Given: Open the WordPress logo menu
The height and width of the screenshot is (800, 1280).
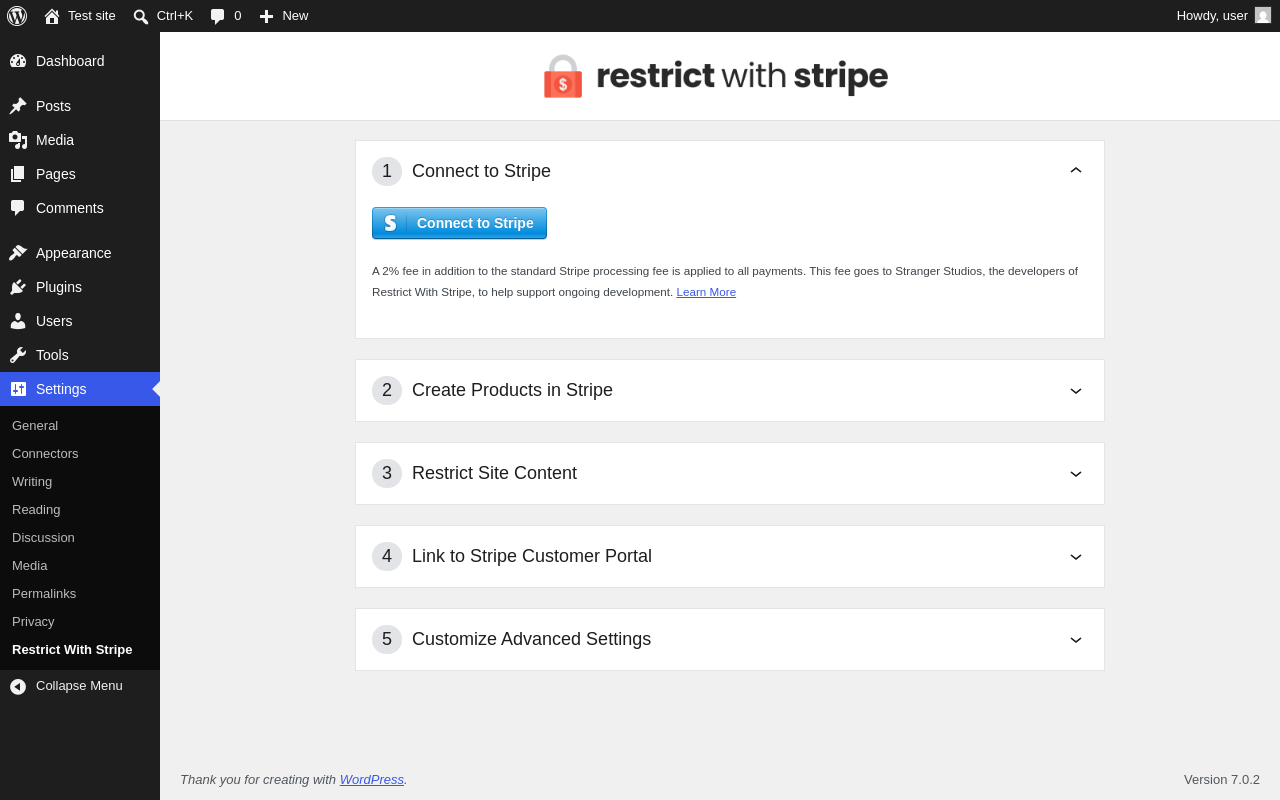Looking at the screenshot, I should 17,16.
